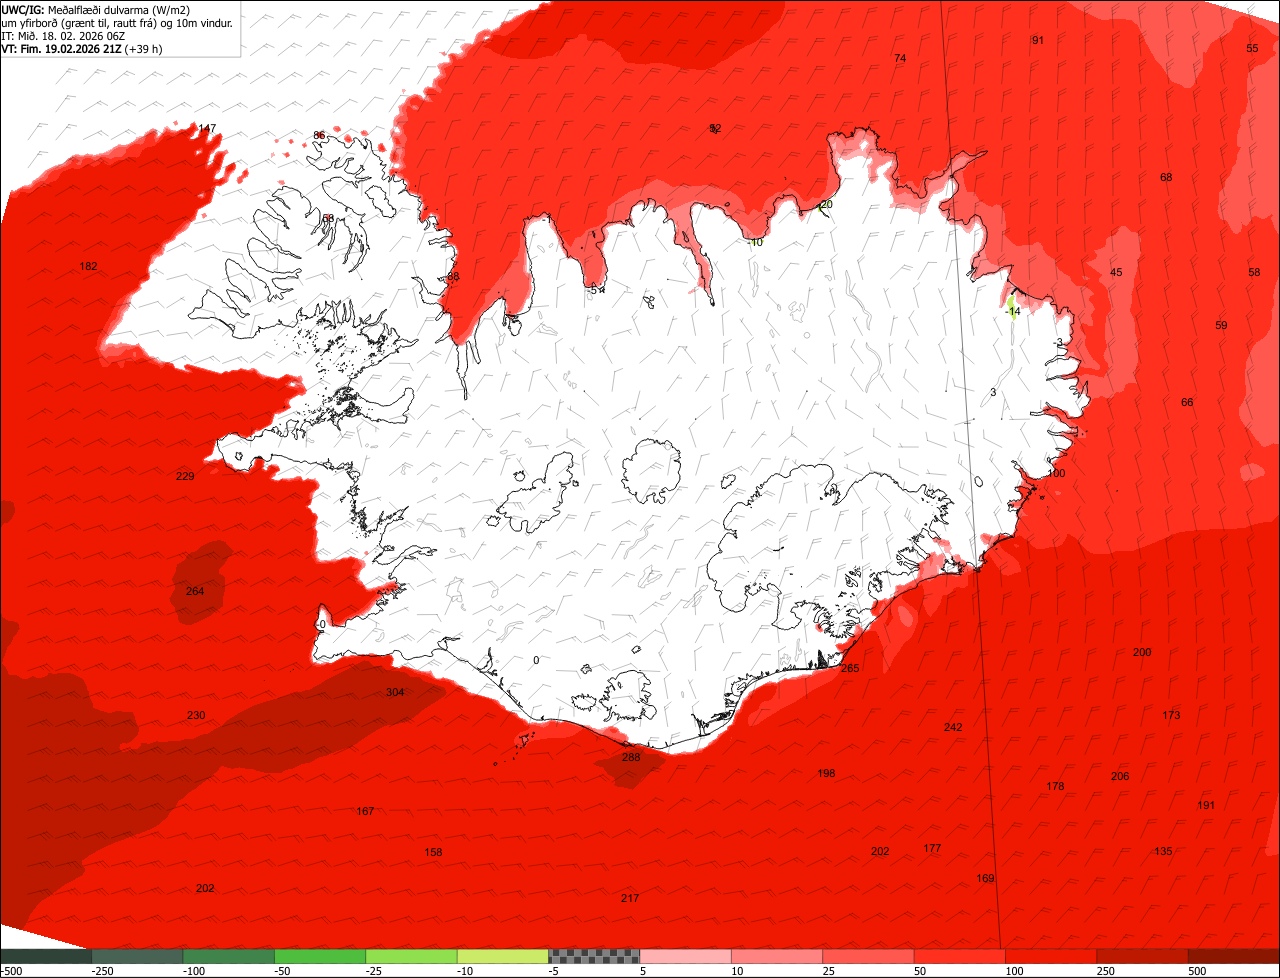Click the map value 88 in the northwest fjord
The image size is (1280, 978).
[453, 277]
